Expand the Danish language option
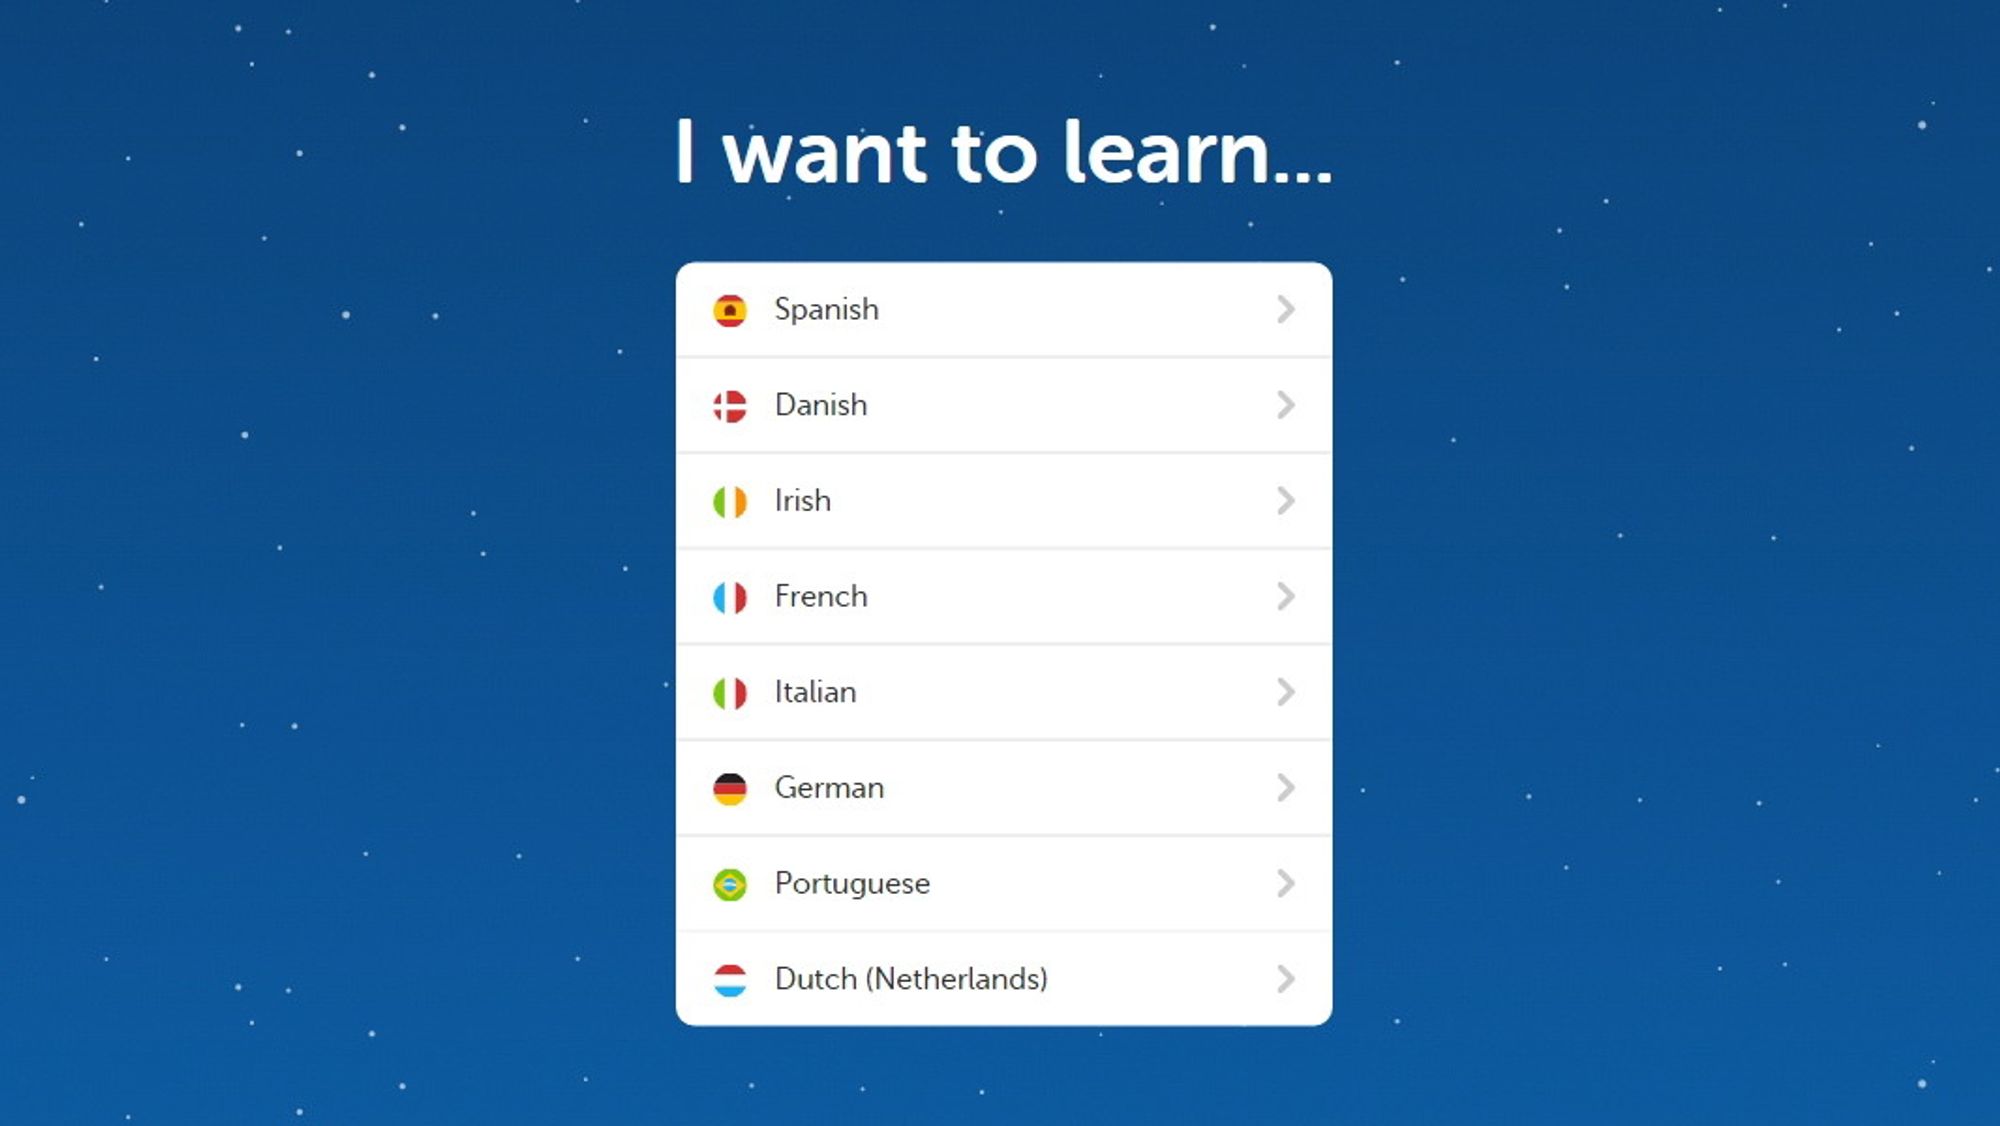This screenshot has width=2000, height=1126. [x=1000, y=404]
